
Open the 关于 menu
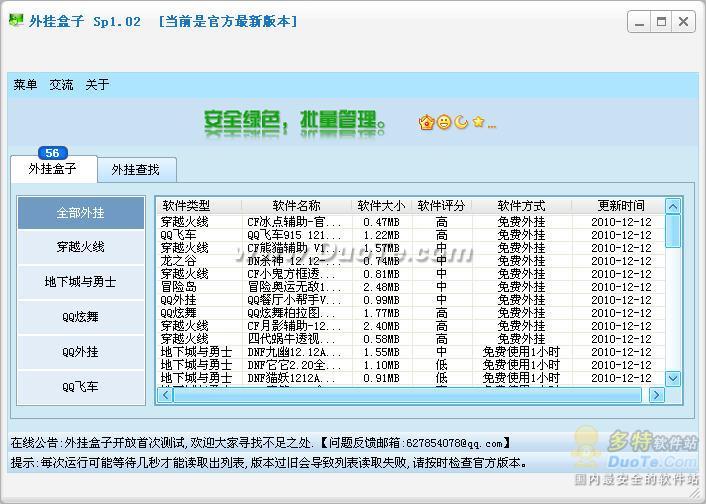[x=97, y=84]
